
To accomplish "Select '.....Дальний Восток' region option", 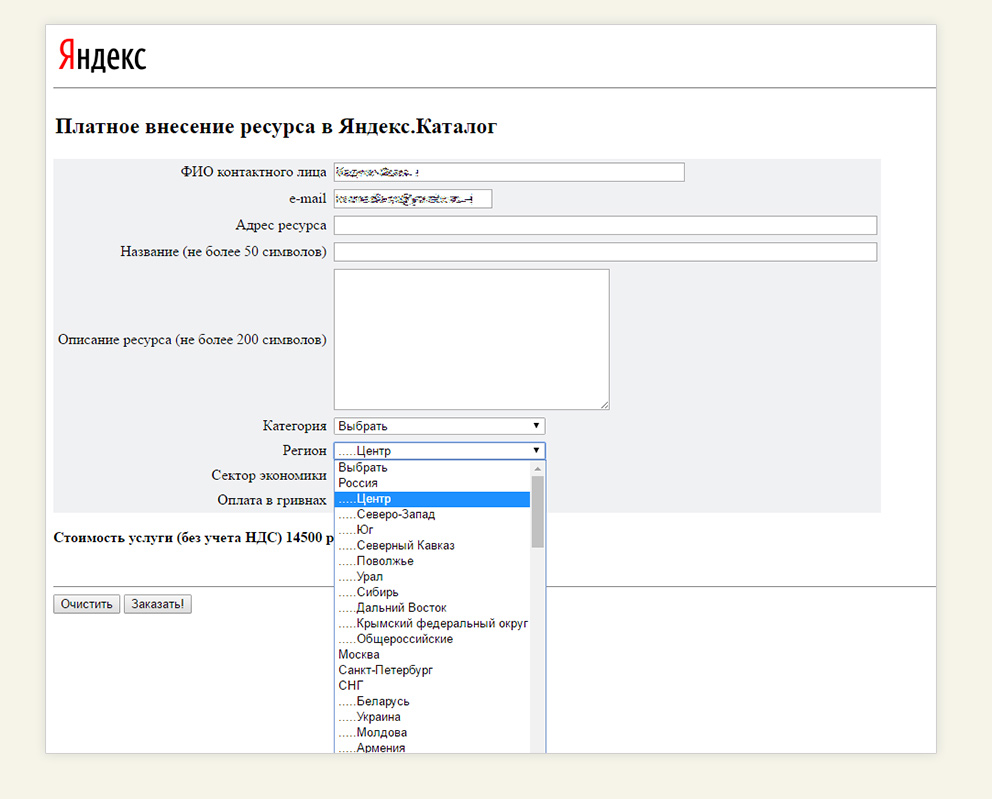I will pyautogui.click(x=432, y=608).
